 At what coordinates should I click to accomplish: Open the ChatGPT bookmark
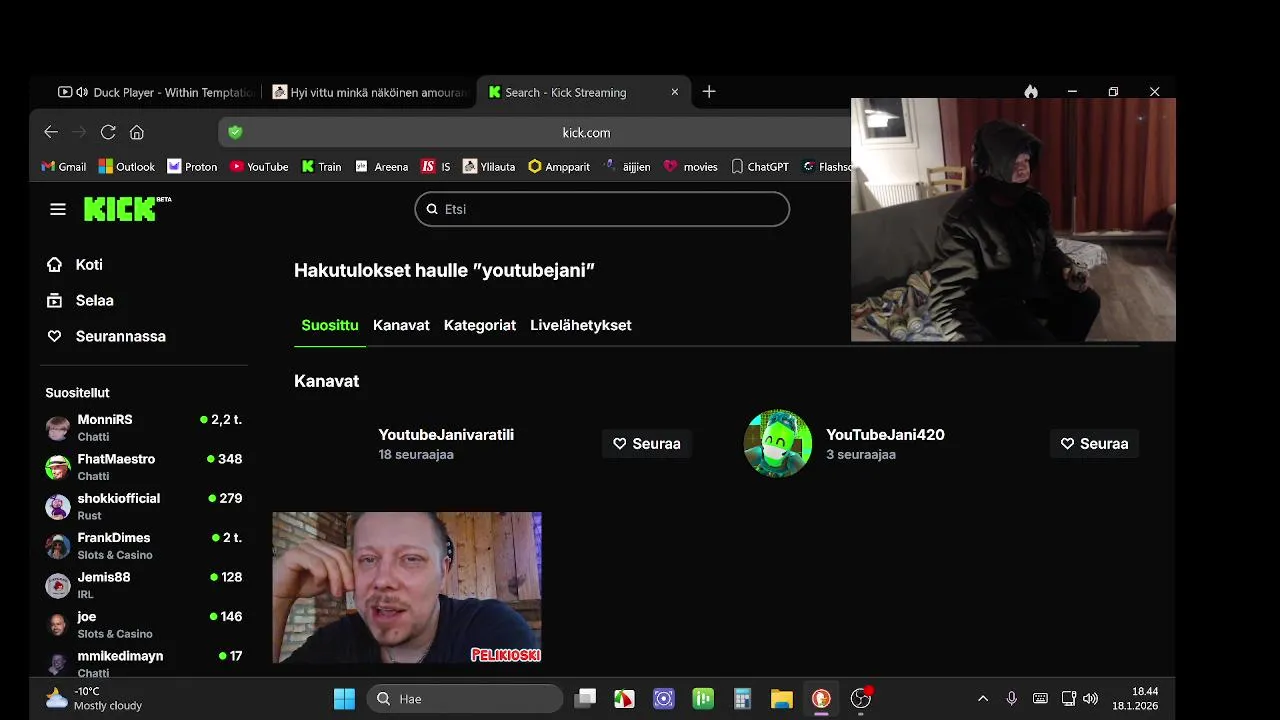[760, 167]
